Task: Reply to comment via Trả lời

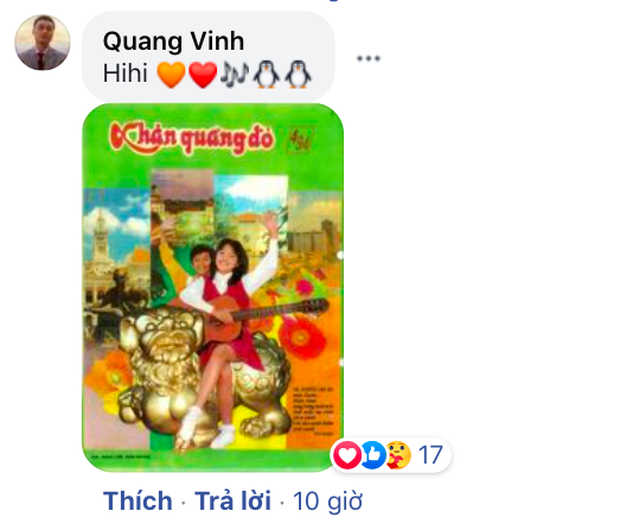Action: pyautogui.click(x=232, y=501)
